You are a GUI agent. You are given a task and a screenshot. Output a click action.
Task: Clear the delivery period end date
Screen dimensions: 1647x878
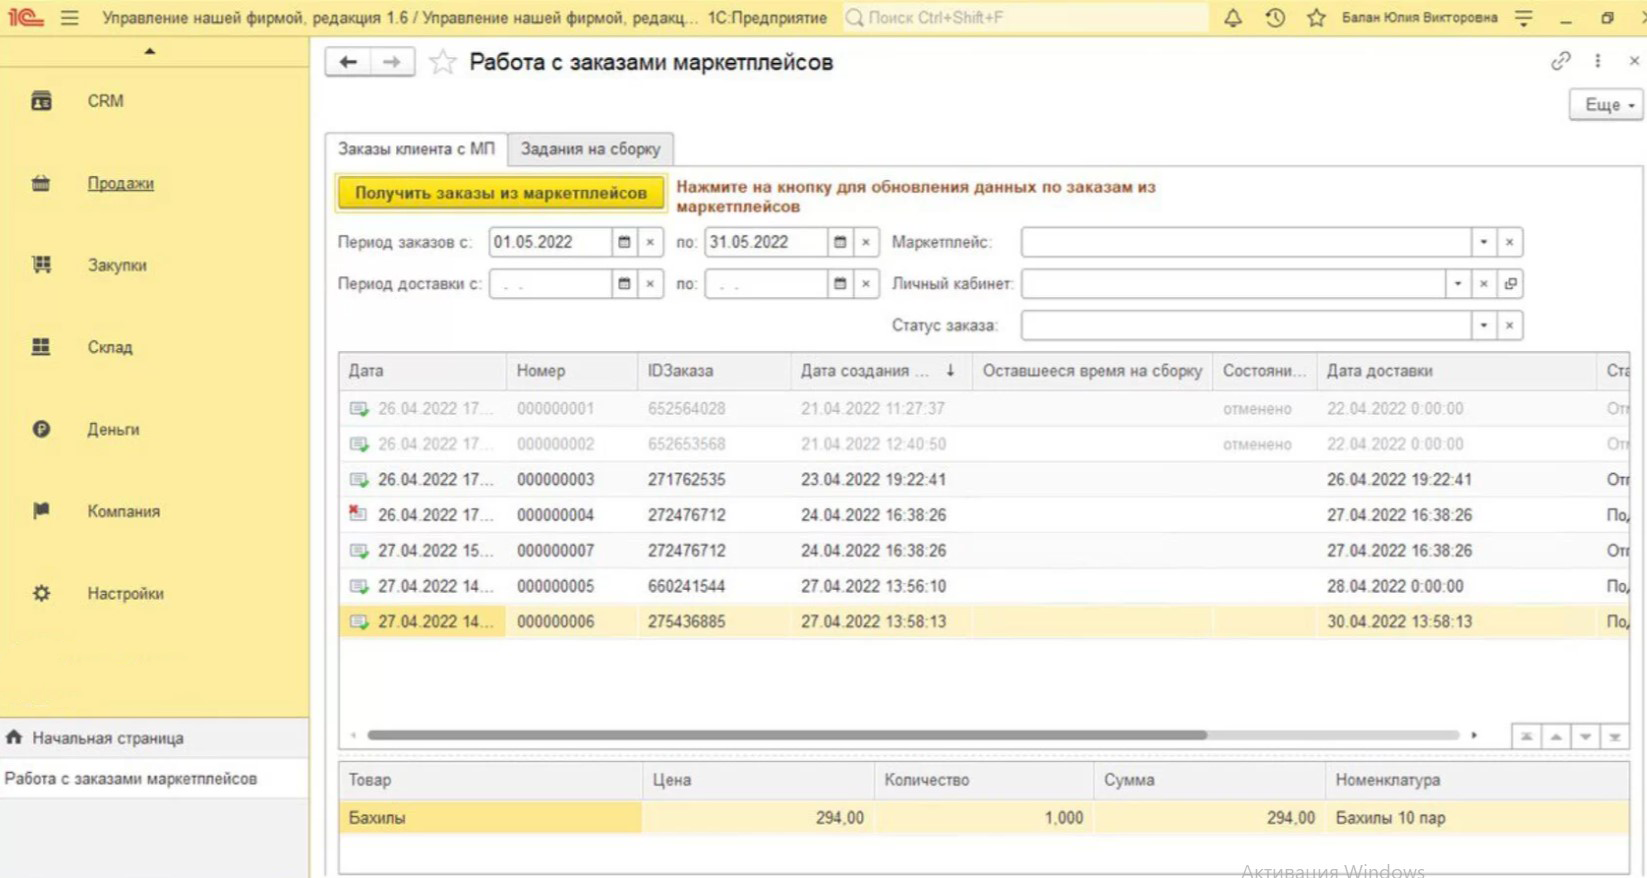click(866, 284)
